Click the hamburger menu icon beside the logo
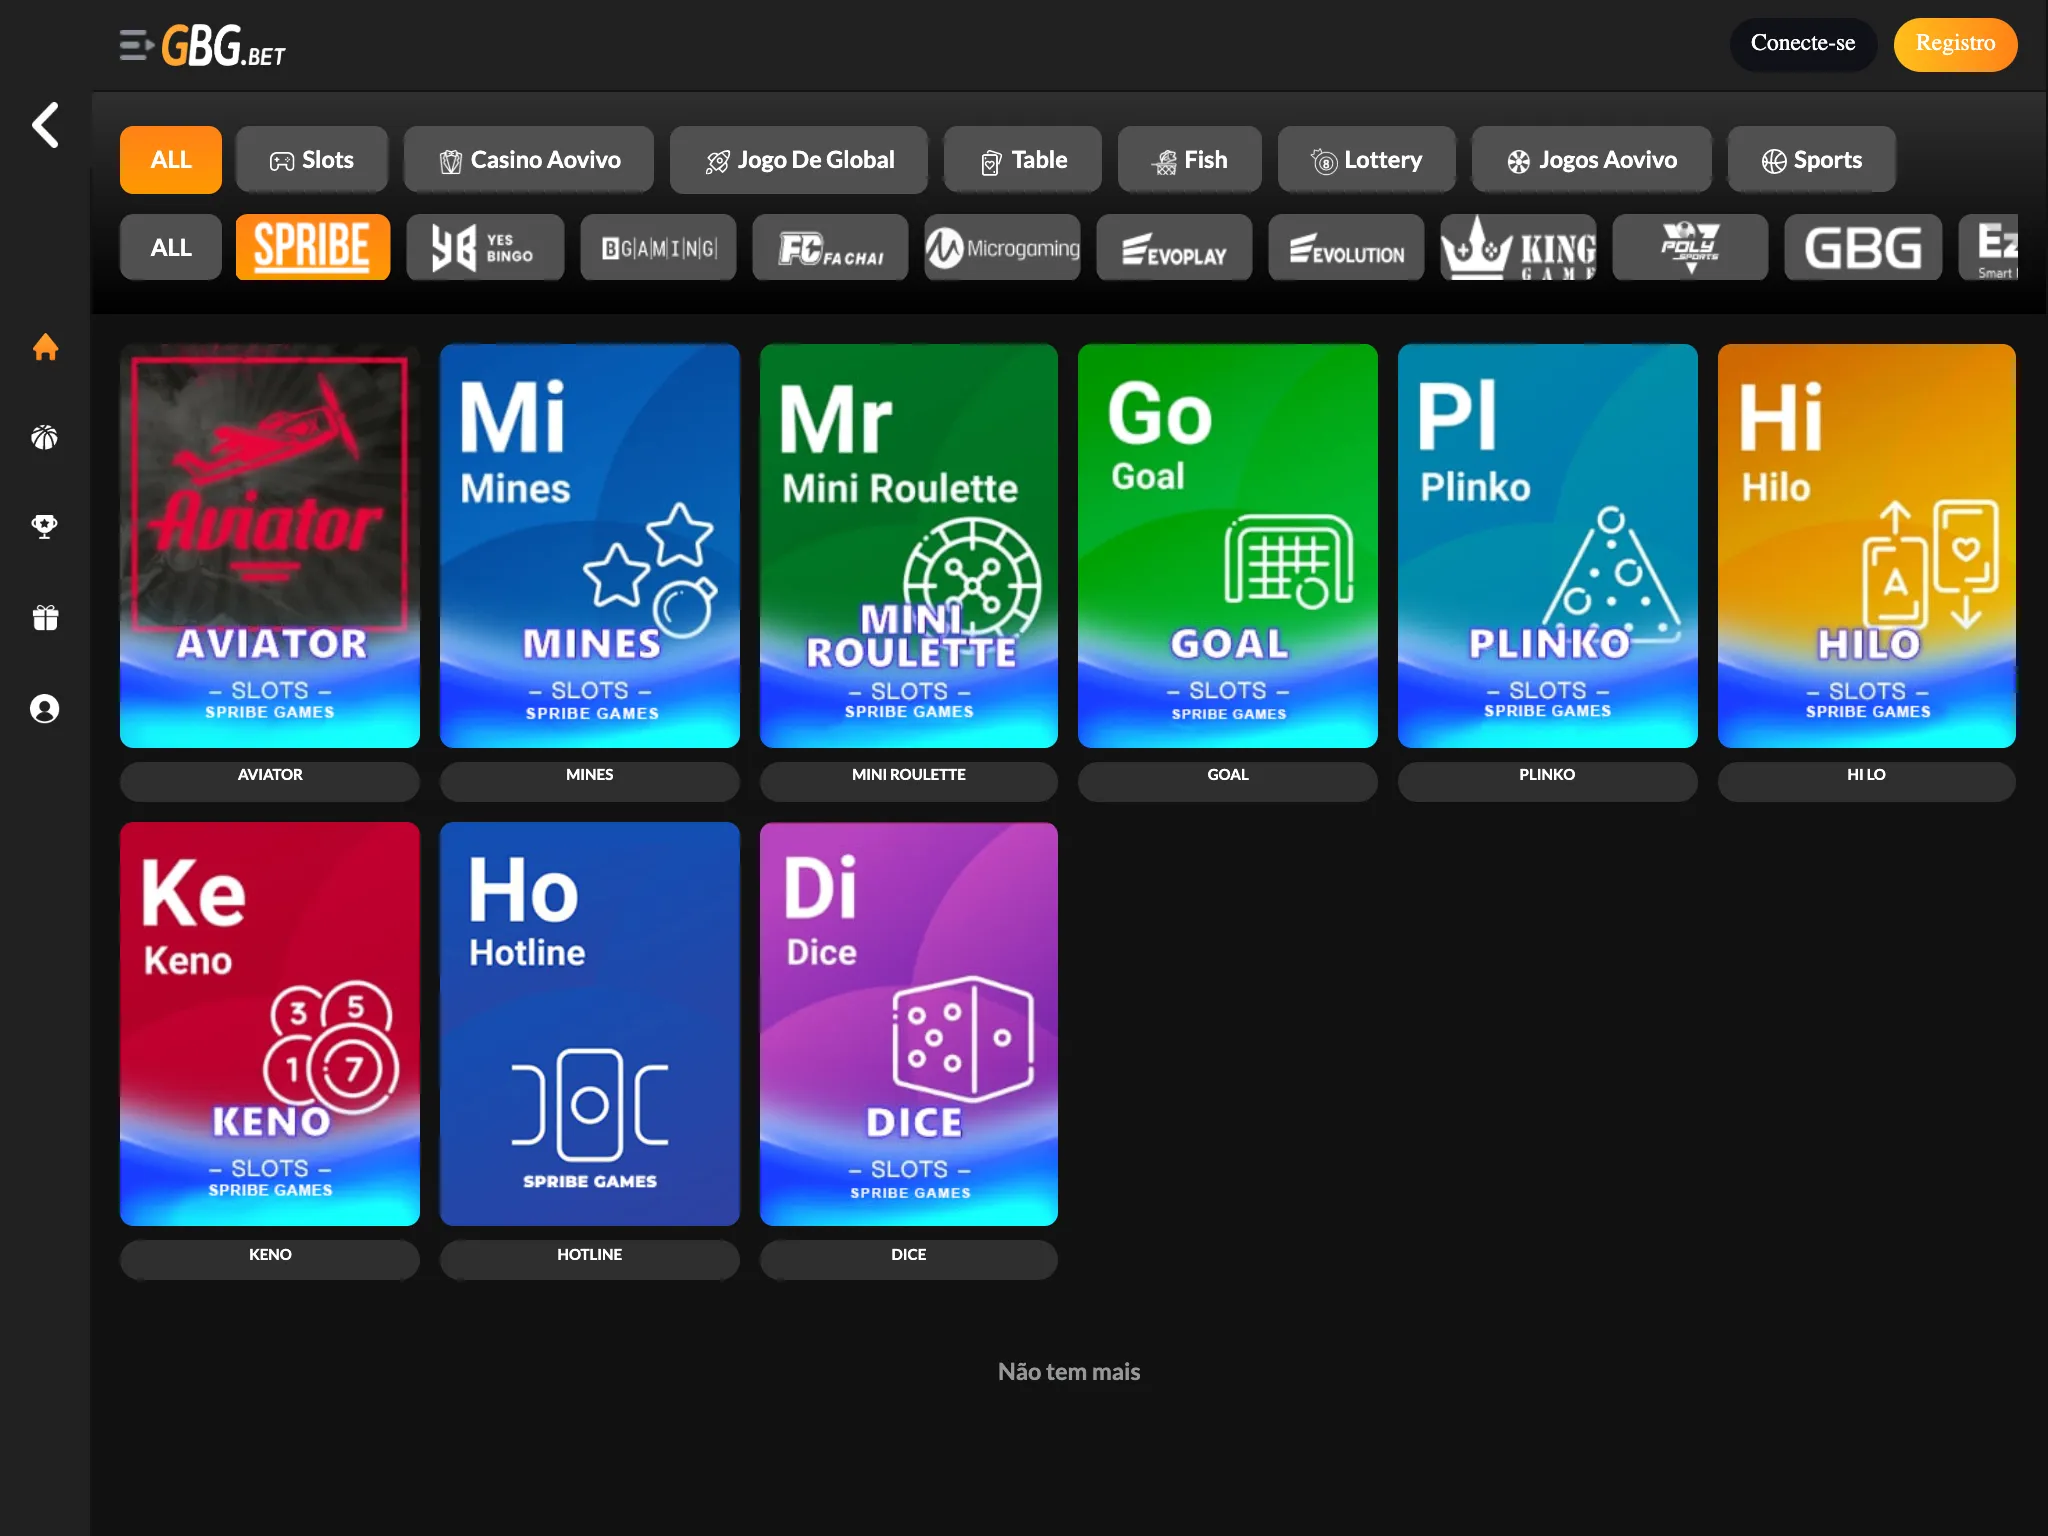Viewport: 2048px width, 1536px height. click(135, 46)
